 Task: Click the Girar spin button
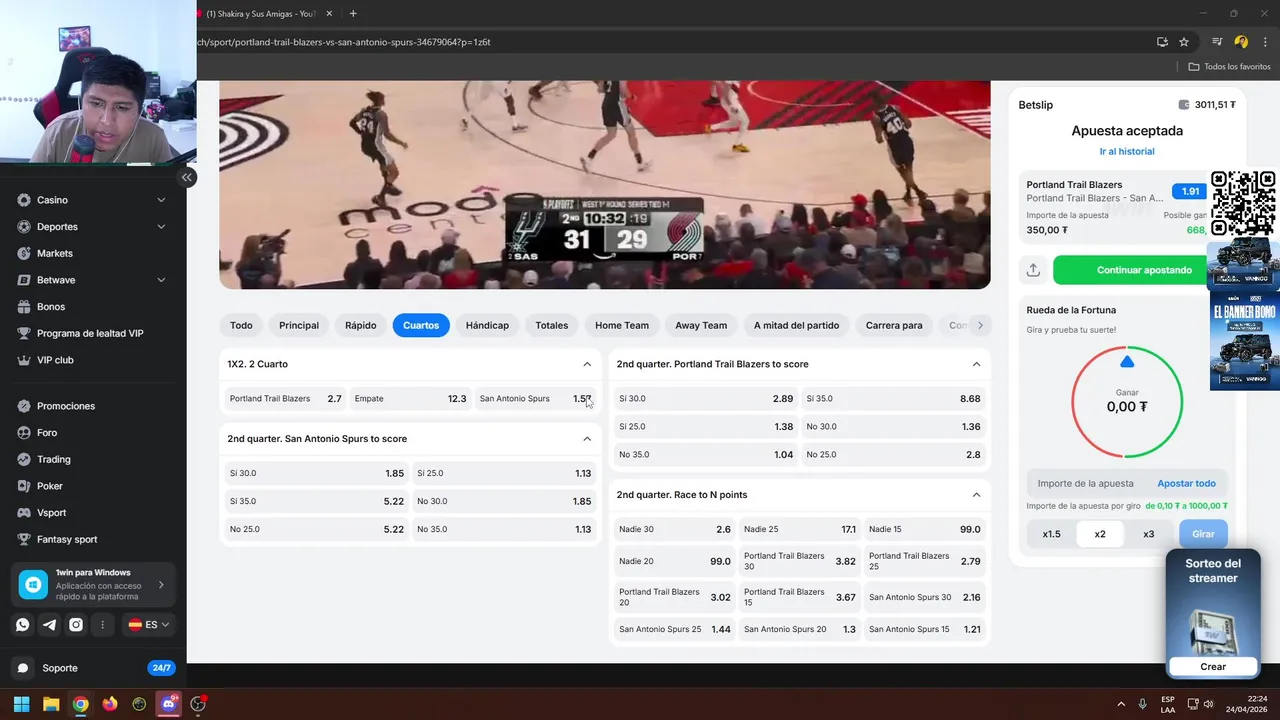(x=1203, y=534)
